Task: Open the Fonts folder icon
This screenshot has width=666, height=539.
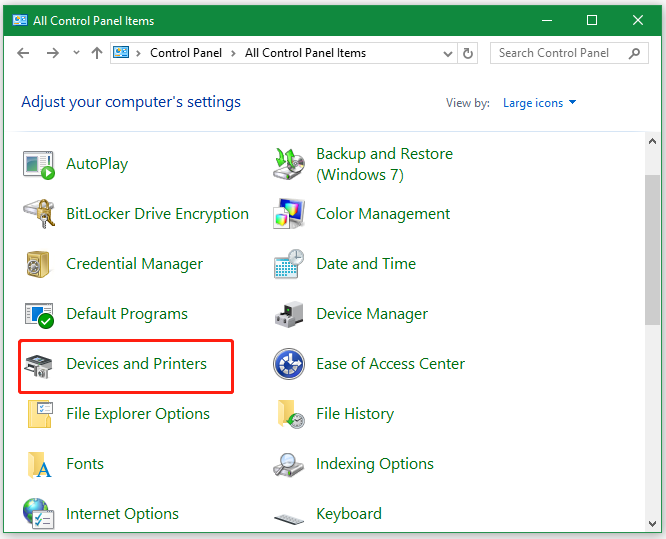Action: tap(39, 465)
